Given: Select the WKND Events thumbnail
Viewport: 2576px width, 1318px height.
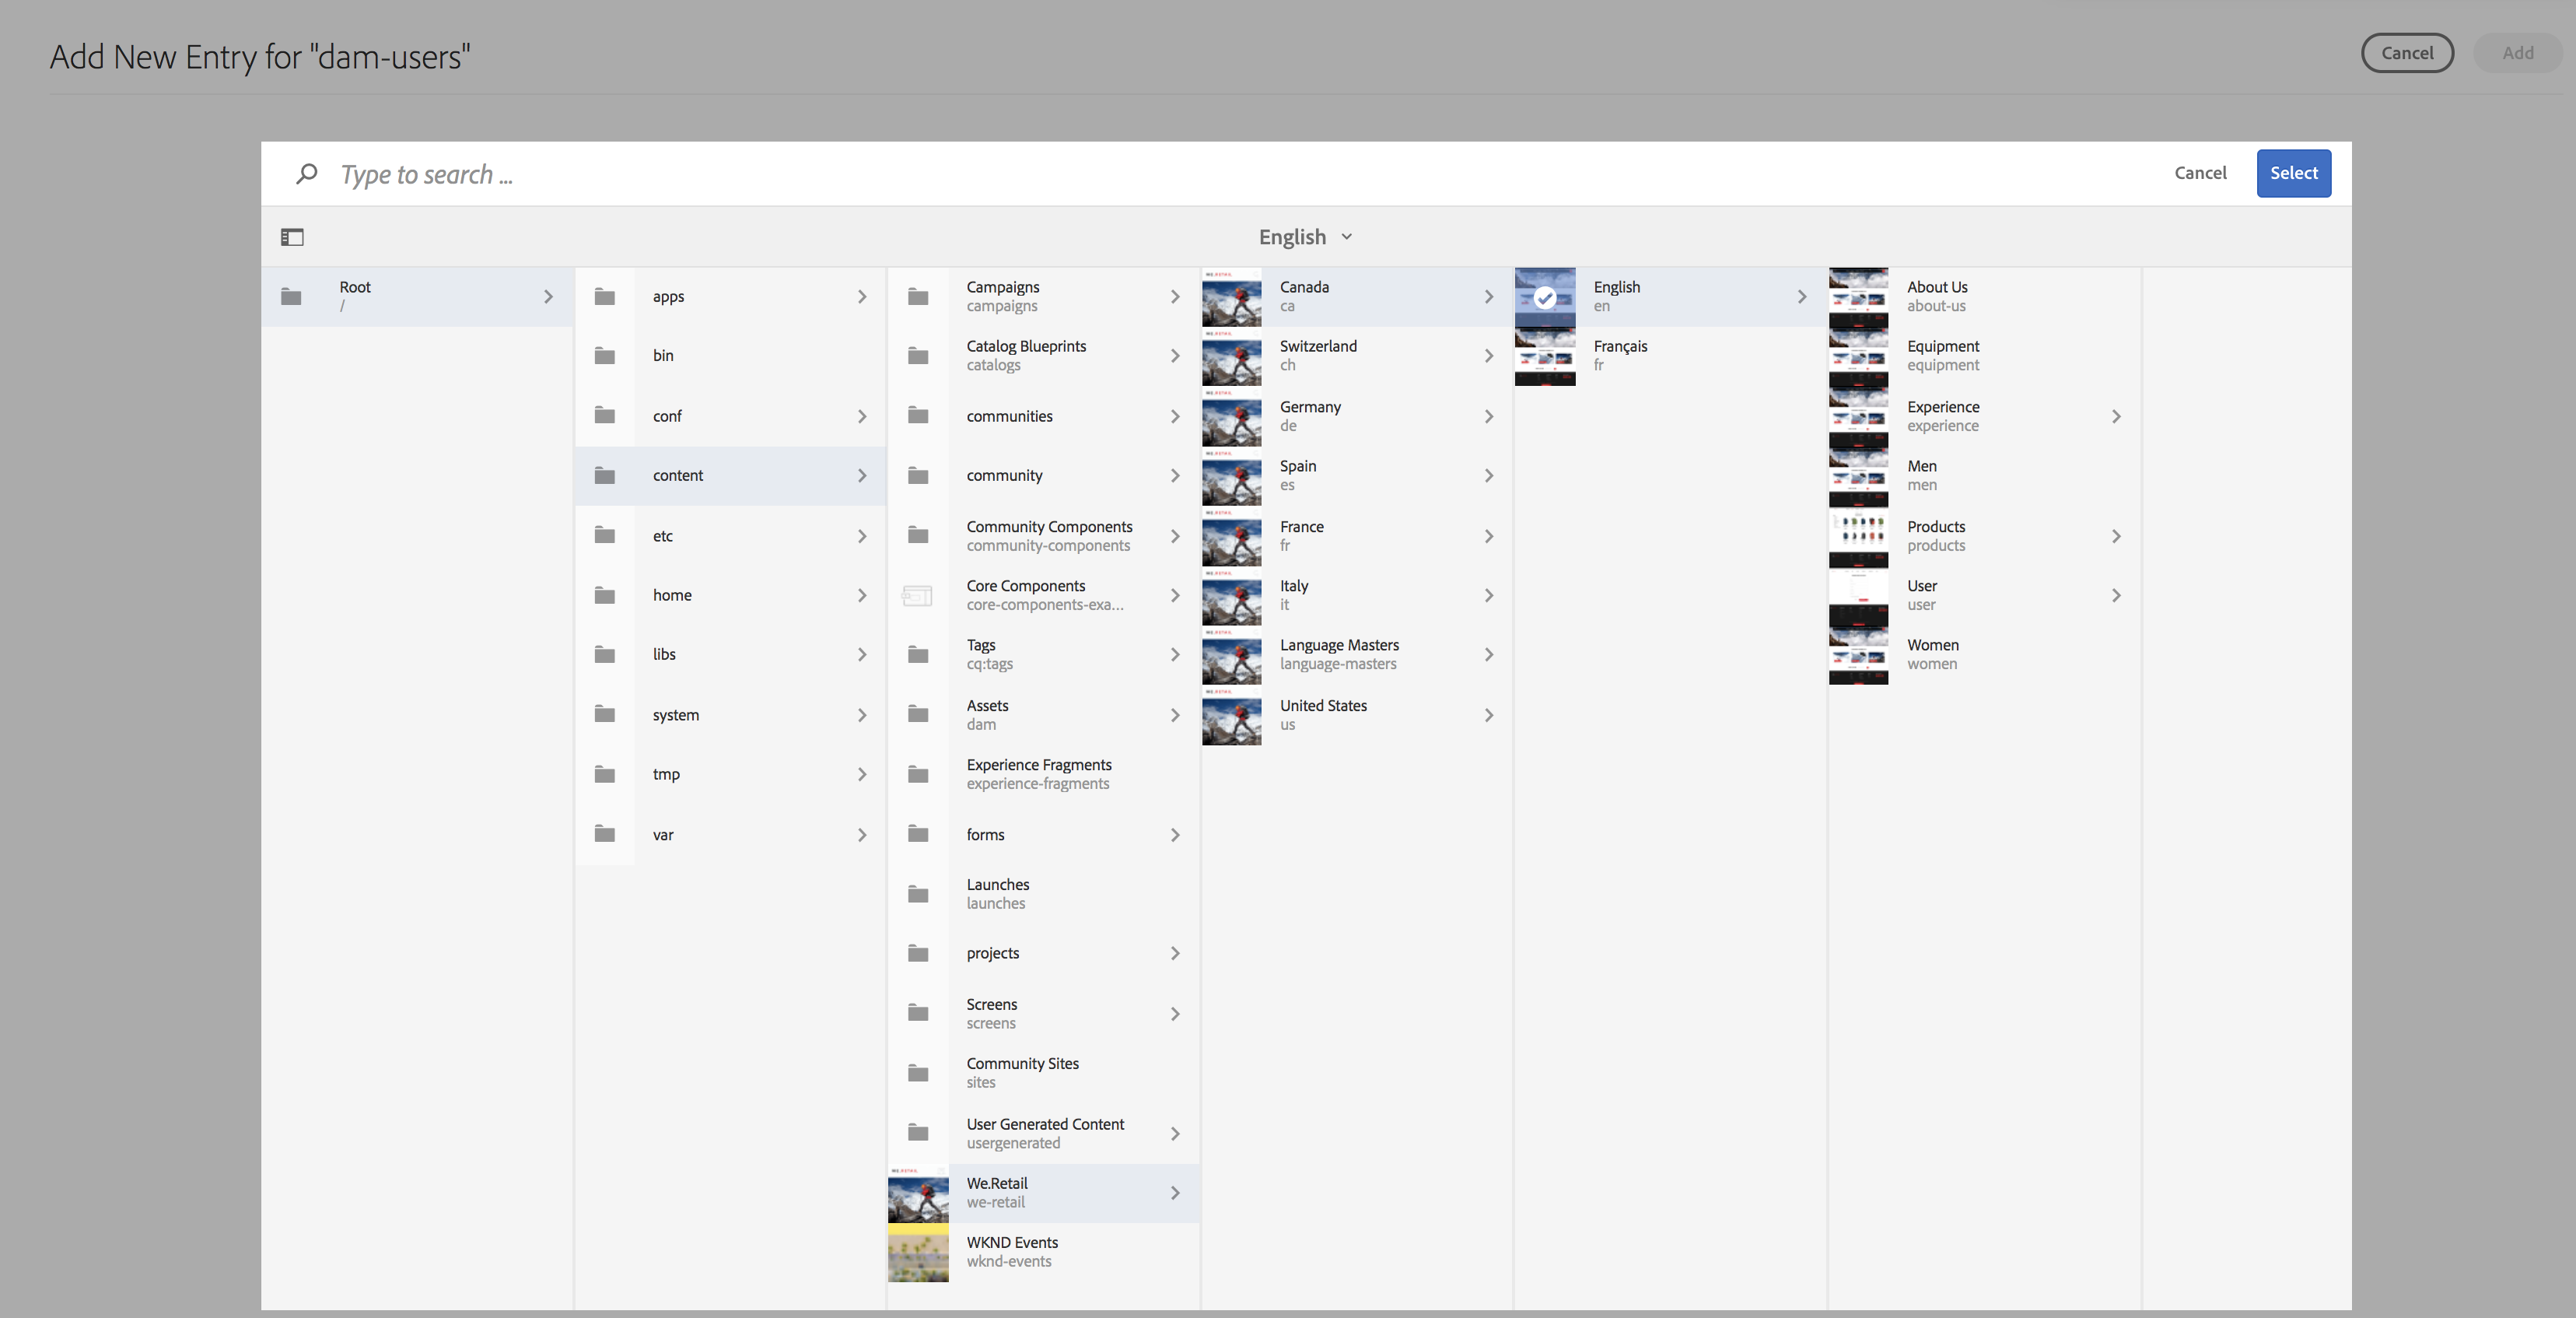Looking at the screenshot, I should (x=917, y=1252).
